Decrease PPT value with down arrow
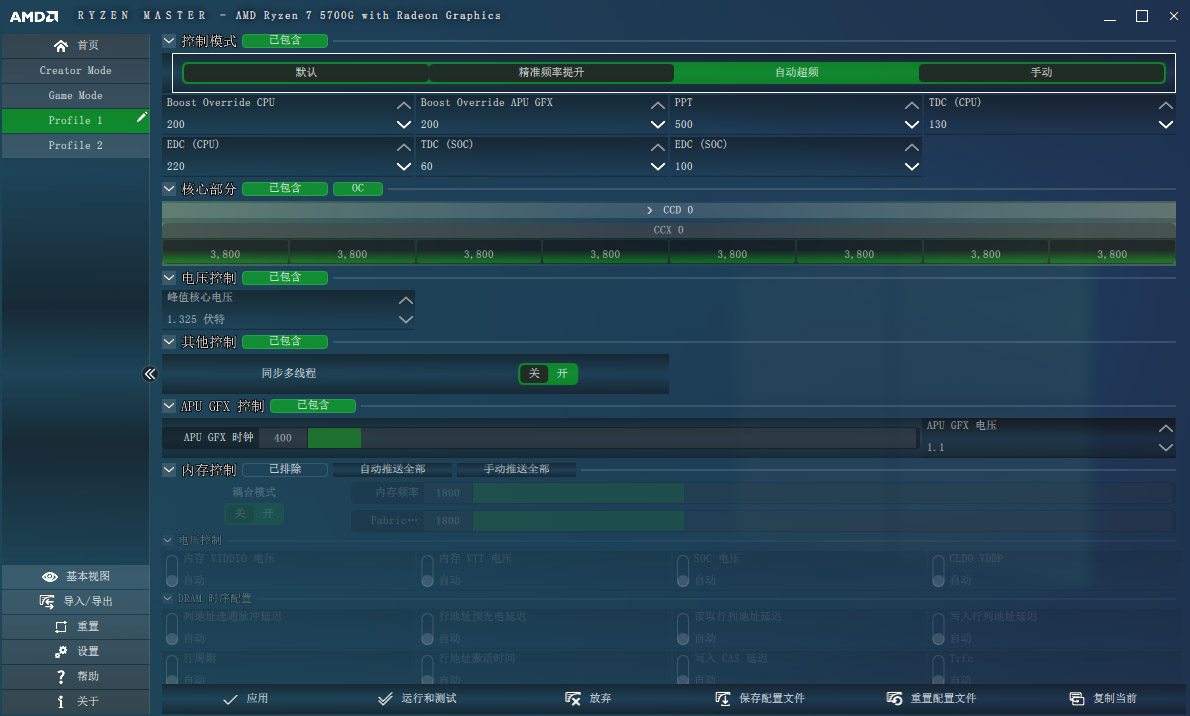The height and width of the screenshot is (716, 1190). click(911, 125)
